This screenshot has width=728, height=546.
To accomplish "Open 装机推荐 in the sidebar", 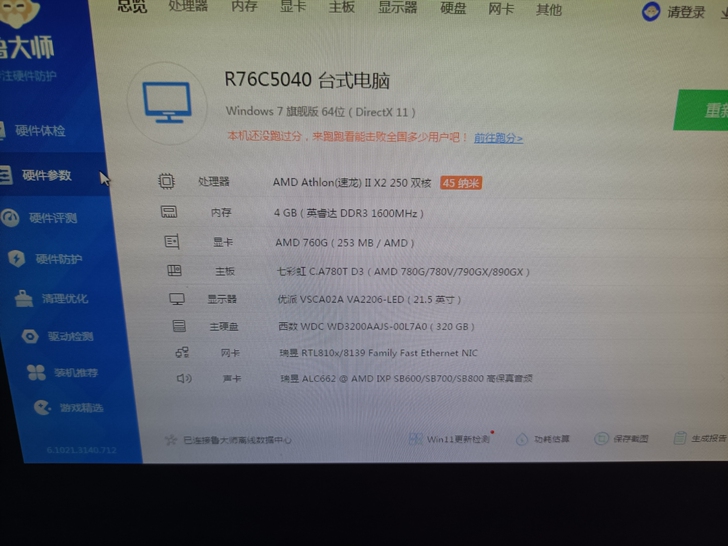I will 76,372.
